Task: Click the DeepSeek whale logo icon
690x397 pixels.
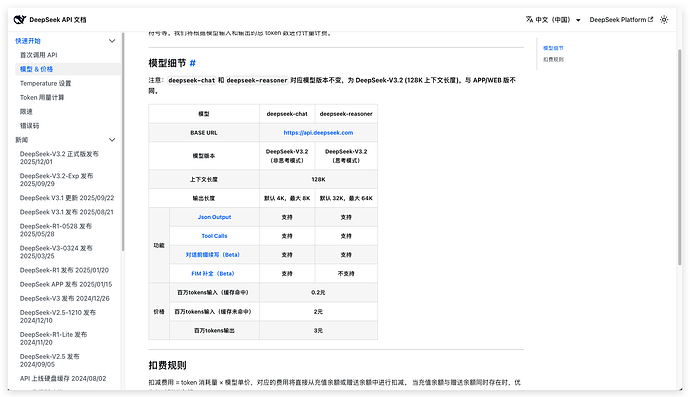Action: 20,19
